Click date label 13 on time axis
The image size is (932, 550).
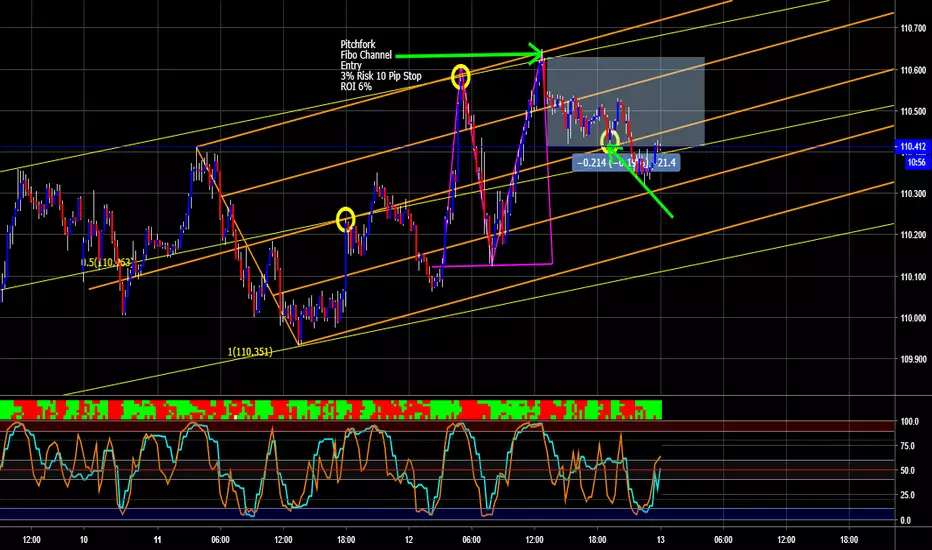tap(660, 540)
